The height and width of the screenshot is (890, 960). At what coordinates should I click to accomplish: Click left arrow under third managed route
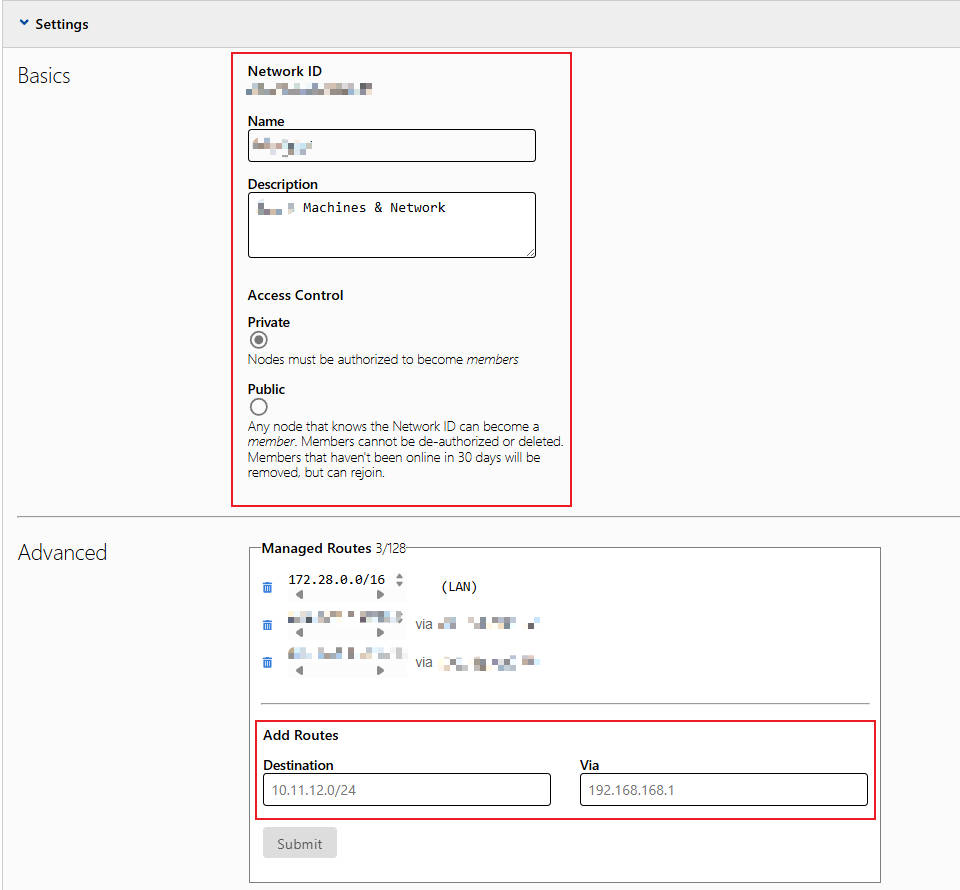click(x=298, y=671)
